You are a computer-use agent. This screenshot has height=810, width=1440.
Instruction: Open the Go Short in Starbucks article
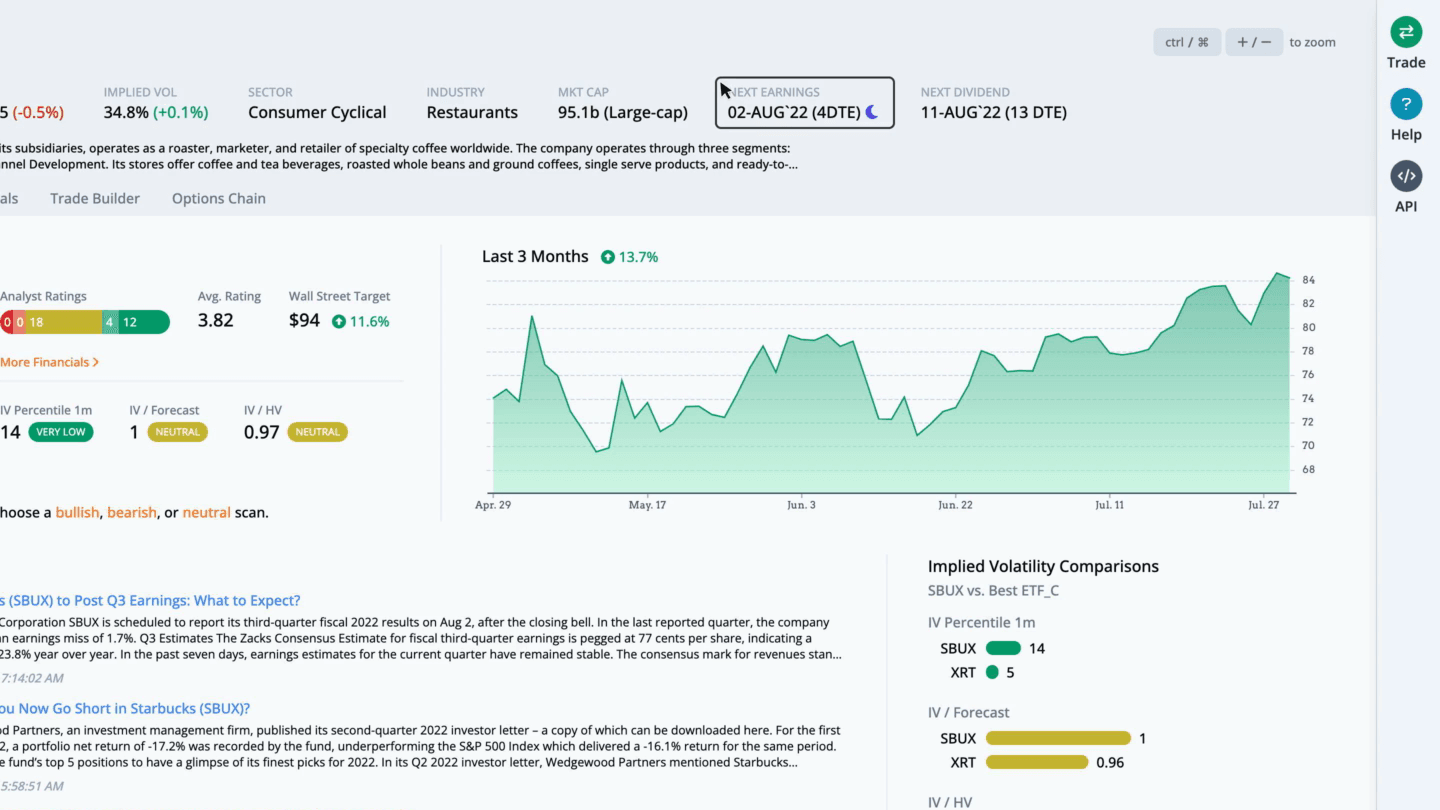point(125,708)
